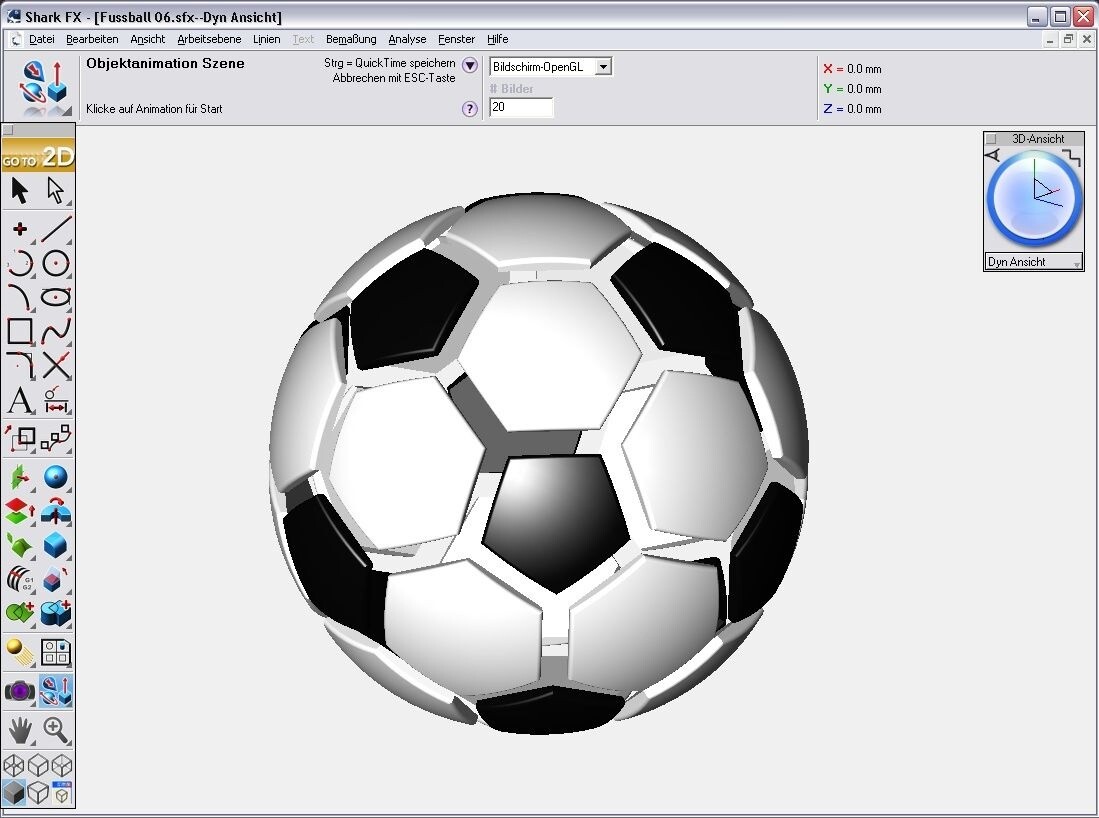Screen dimensions: 1099x818
Task: Choose the ellipse drawing tool
Action: (56, 297)
